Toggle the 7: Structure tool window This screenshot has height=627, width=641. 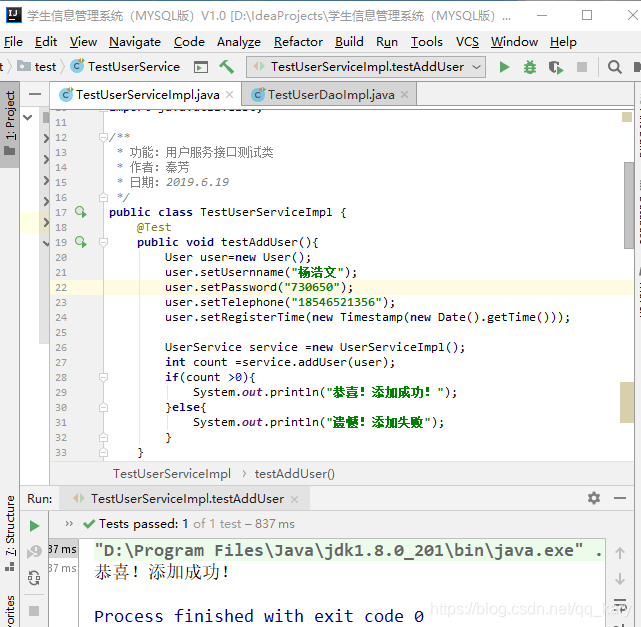9,533
